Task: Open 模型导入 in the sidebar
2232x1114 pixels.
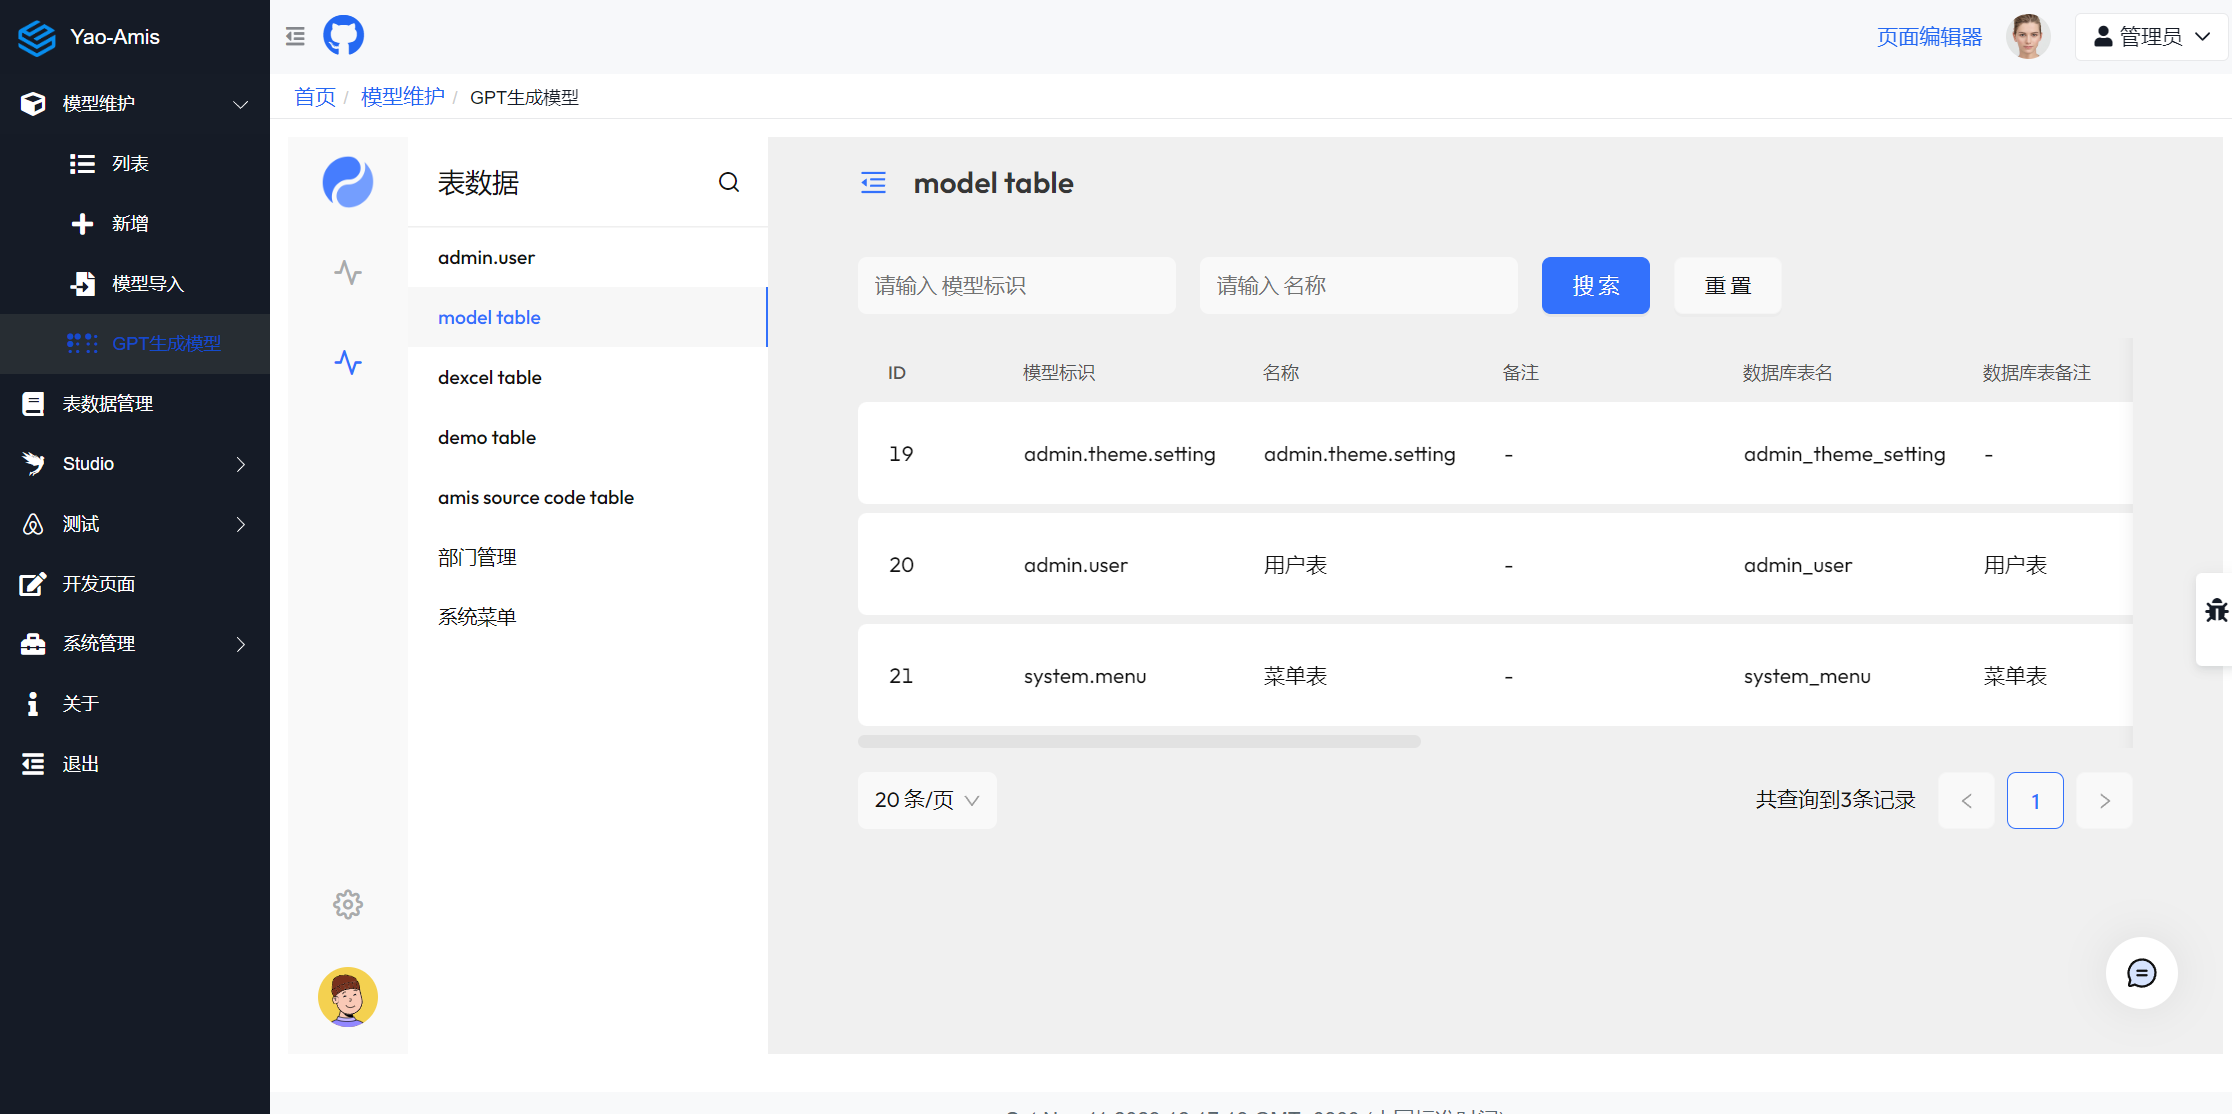Action: pos(147,284)
